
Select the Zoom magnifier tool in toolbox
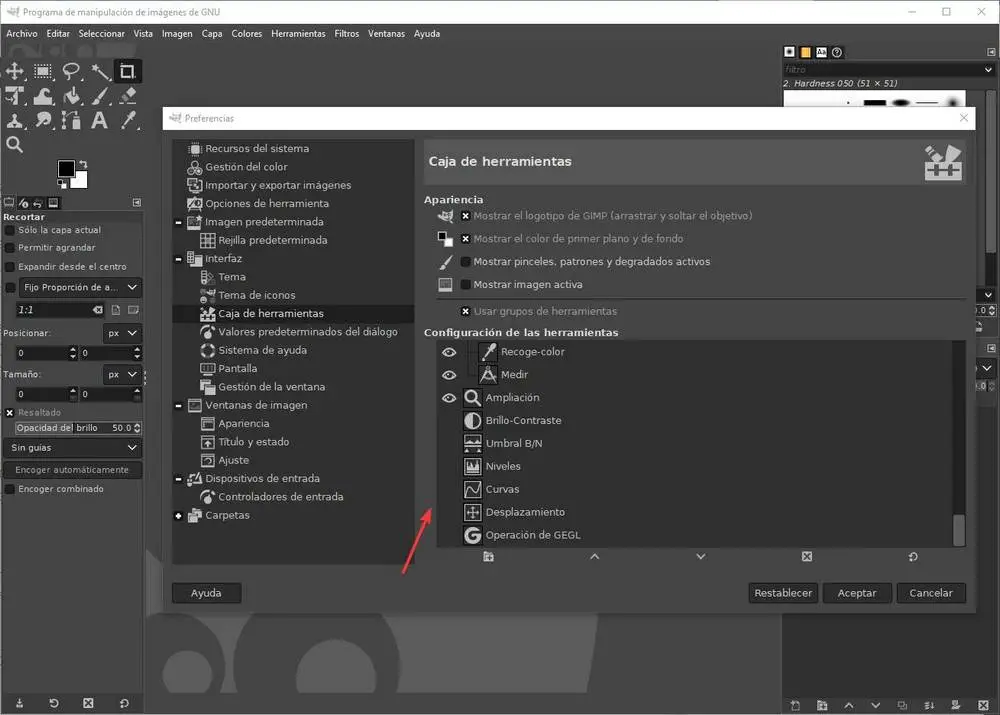[15, 145]
